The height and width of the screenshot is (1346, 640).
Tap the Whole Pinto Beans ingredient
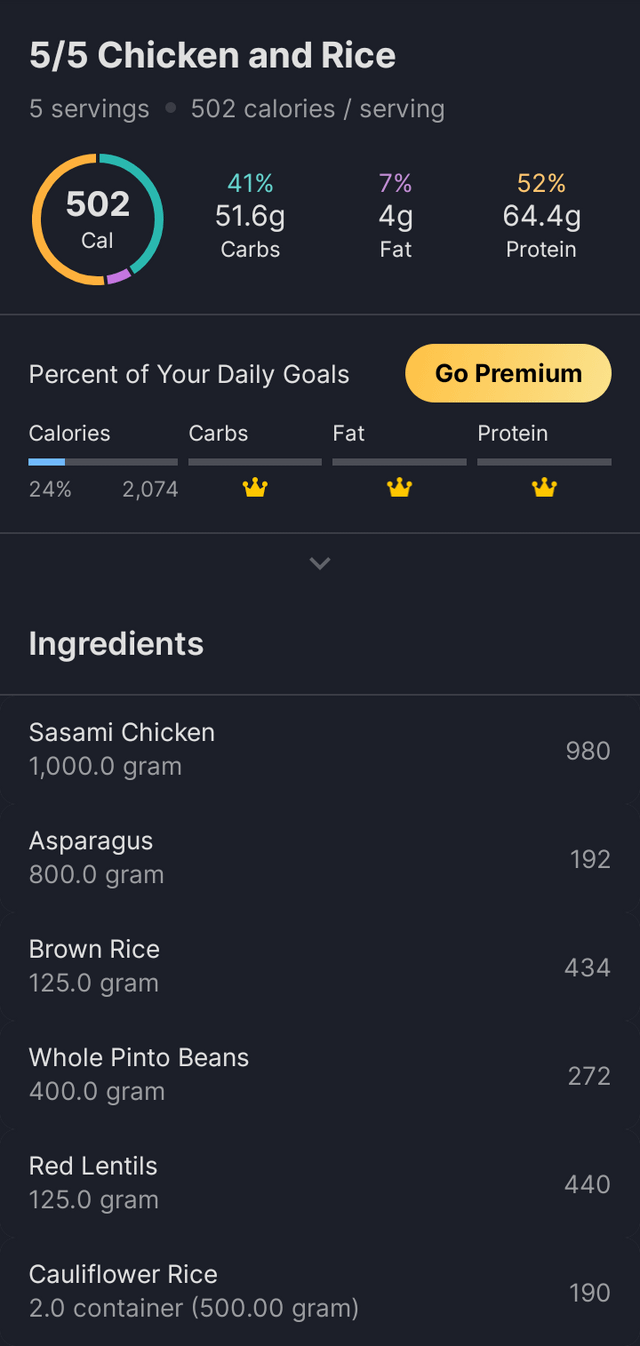pos(320,1074)
